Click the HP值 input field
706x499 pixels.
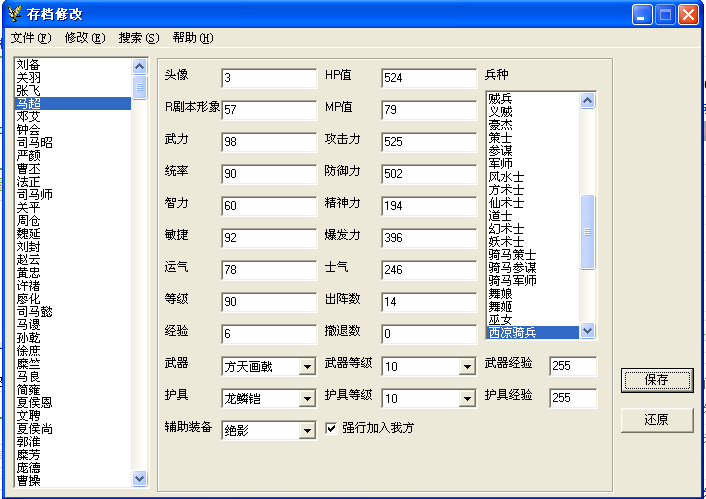coord(429,78)
